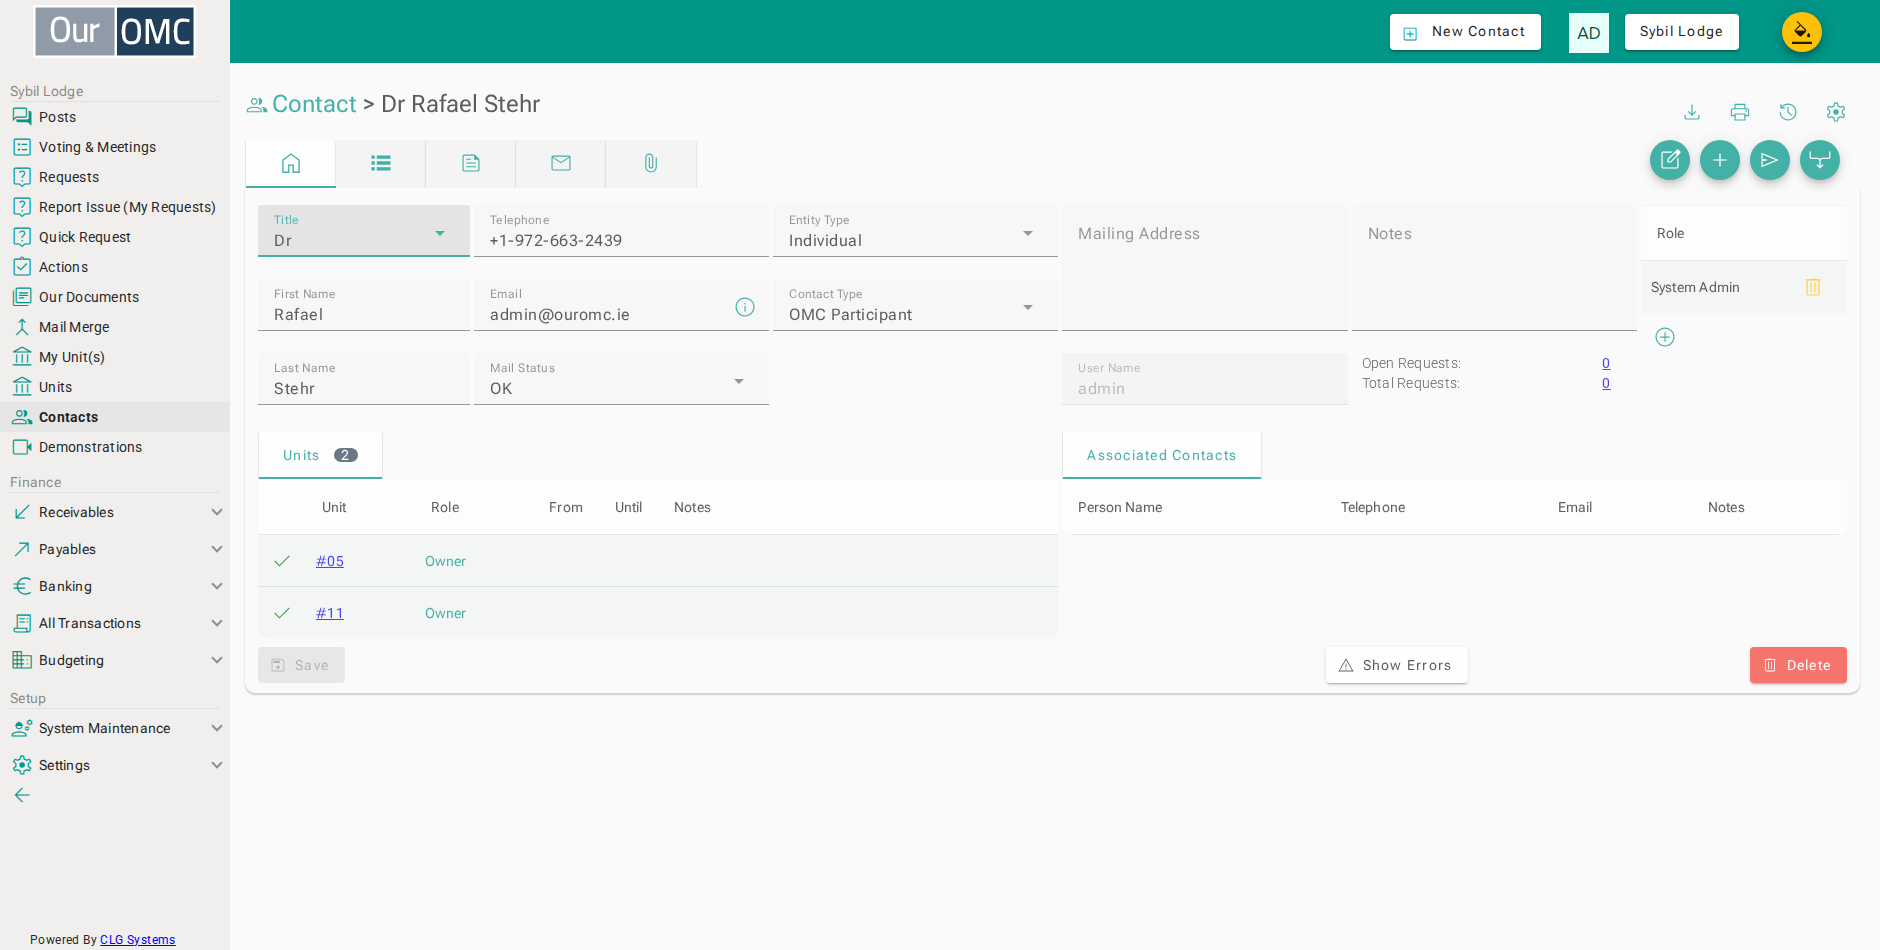
Task: Open unit #05 link
Action: click(330, 561)
